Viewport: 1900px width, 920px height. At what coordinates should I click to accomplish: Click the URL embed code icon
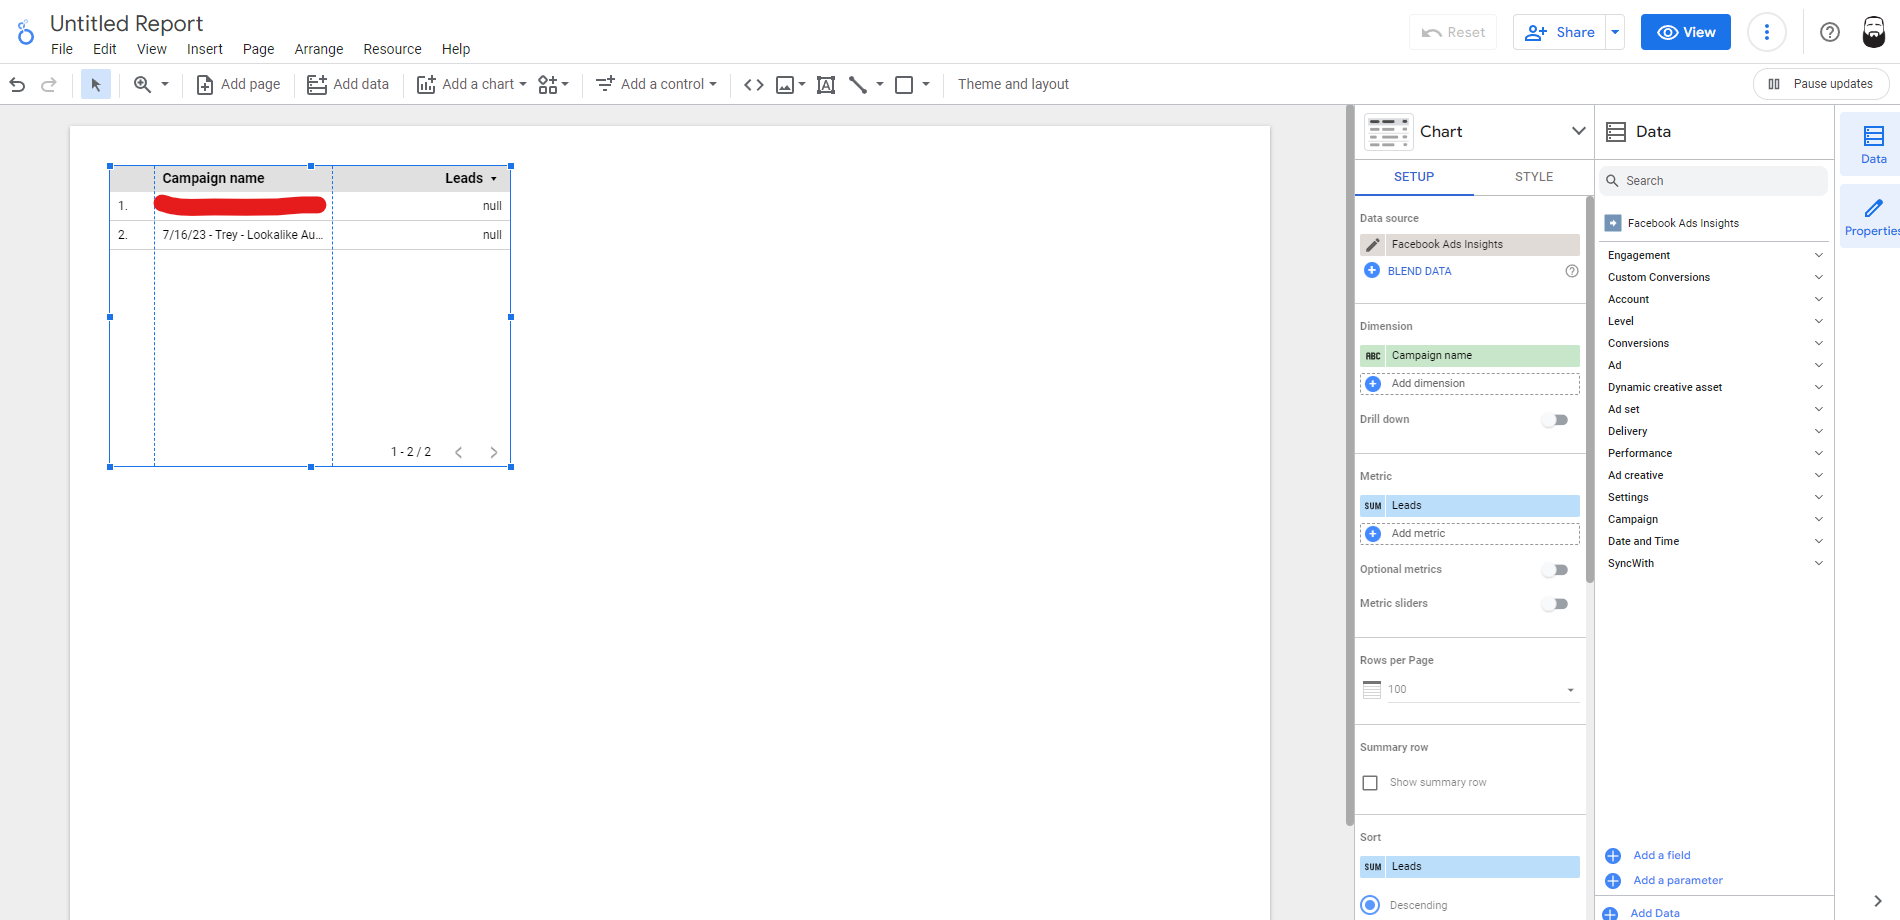[x=754, y=85]
